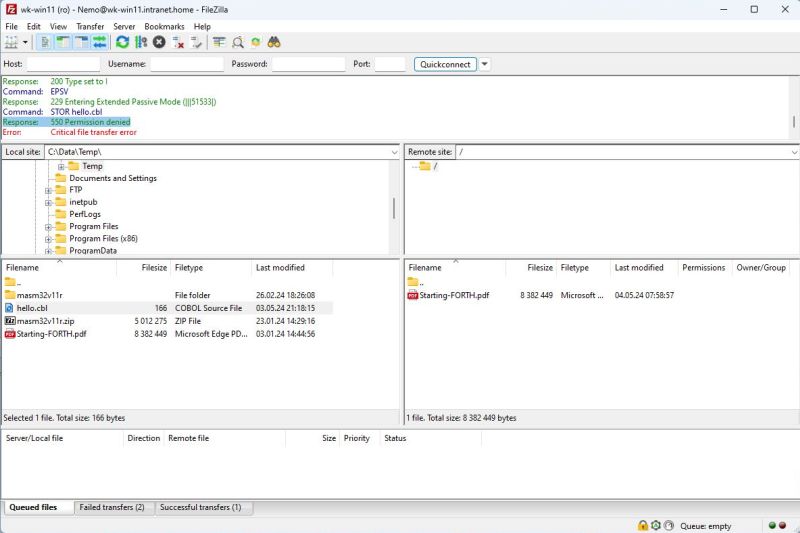
Task: Cancel the current operation
Action: [159, 42]
